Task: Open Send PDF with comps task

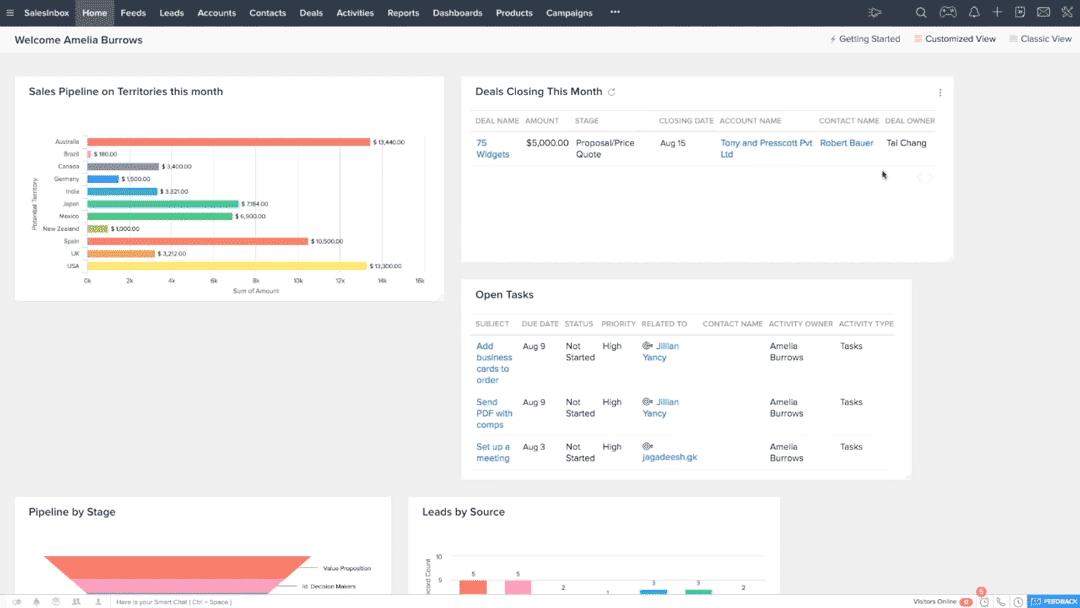Action: pyautogui.click(x=494, y=413)
